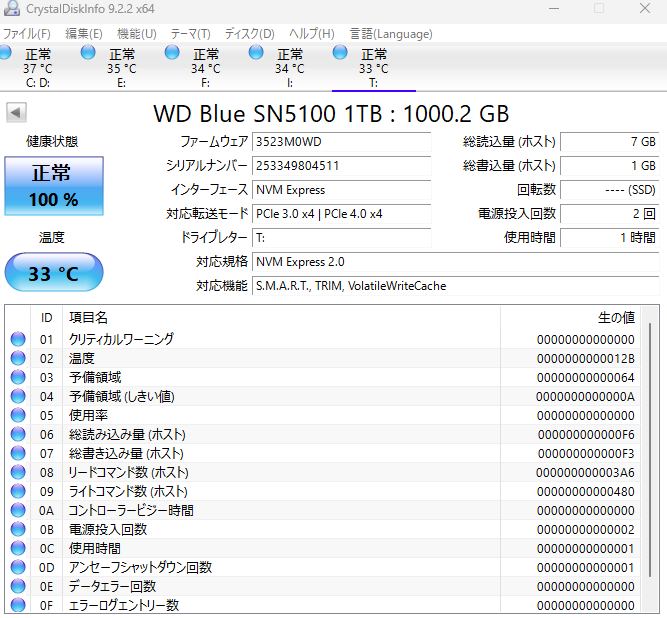667x618 pixels.
Task: Click the ID column header
Action: point(46,318)
